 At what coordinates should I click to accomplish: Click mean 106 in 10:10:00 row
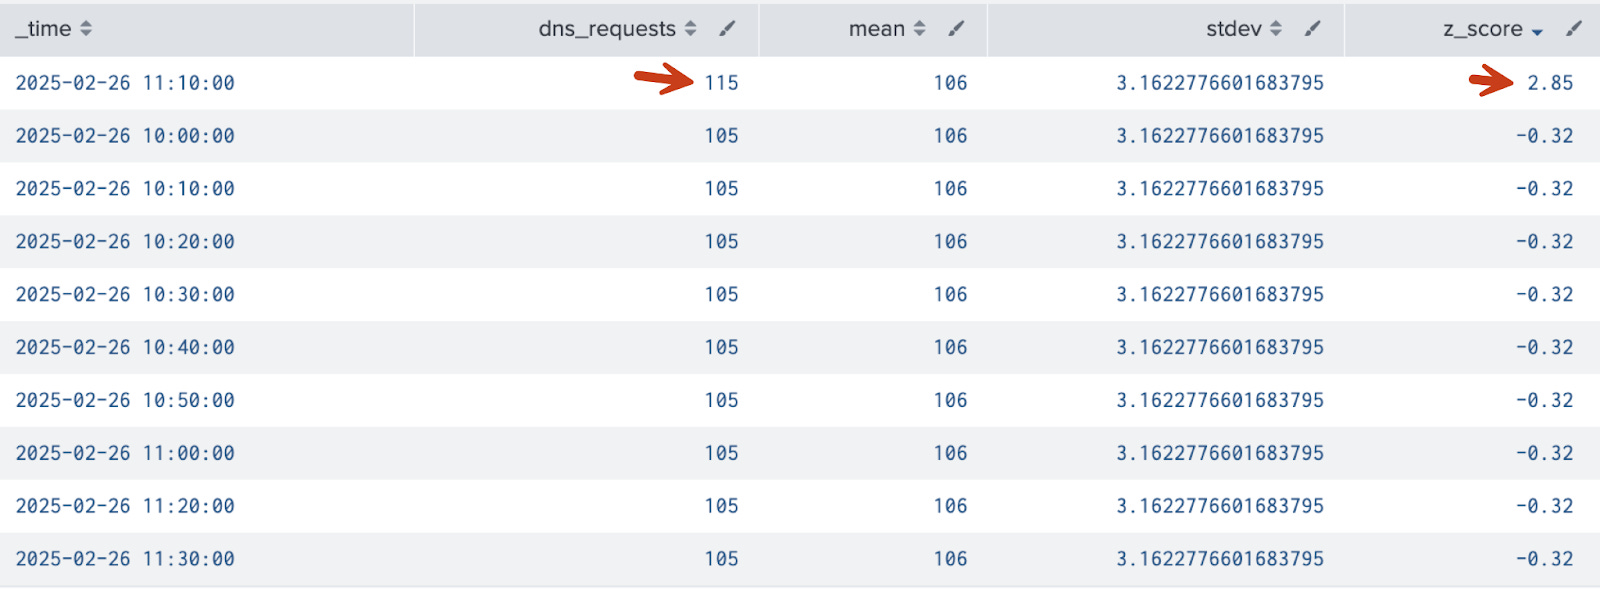[x=950, y=189]
